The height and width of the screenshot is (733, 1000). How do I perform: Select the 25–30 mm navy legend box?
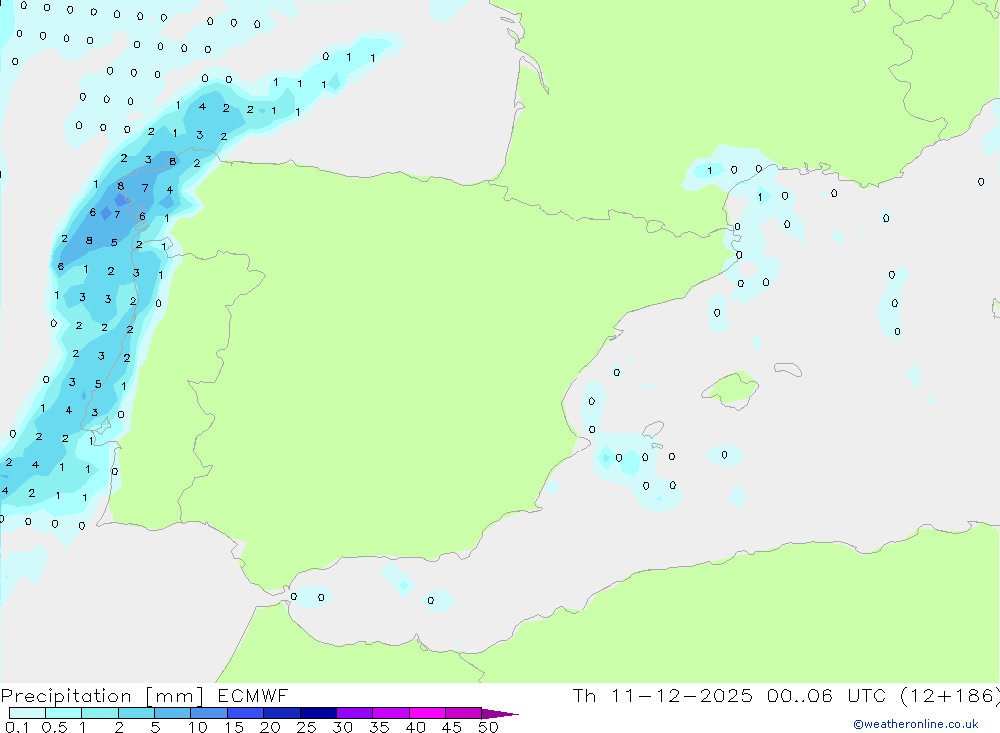(x=318, y=713)
